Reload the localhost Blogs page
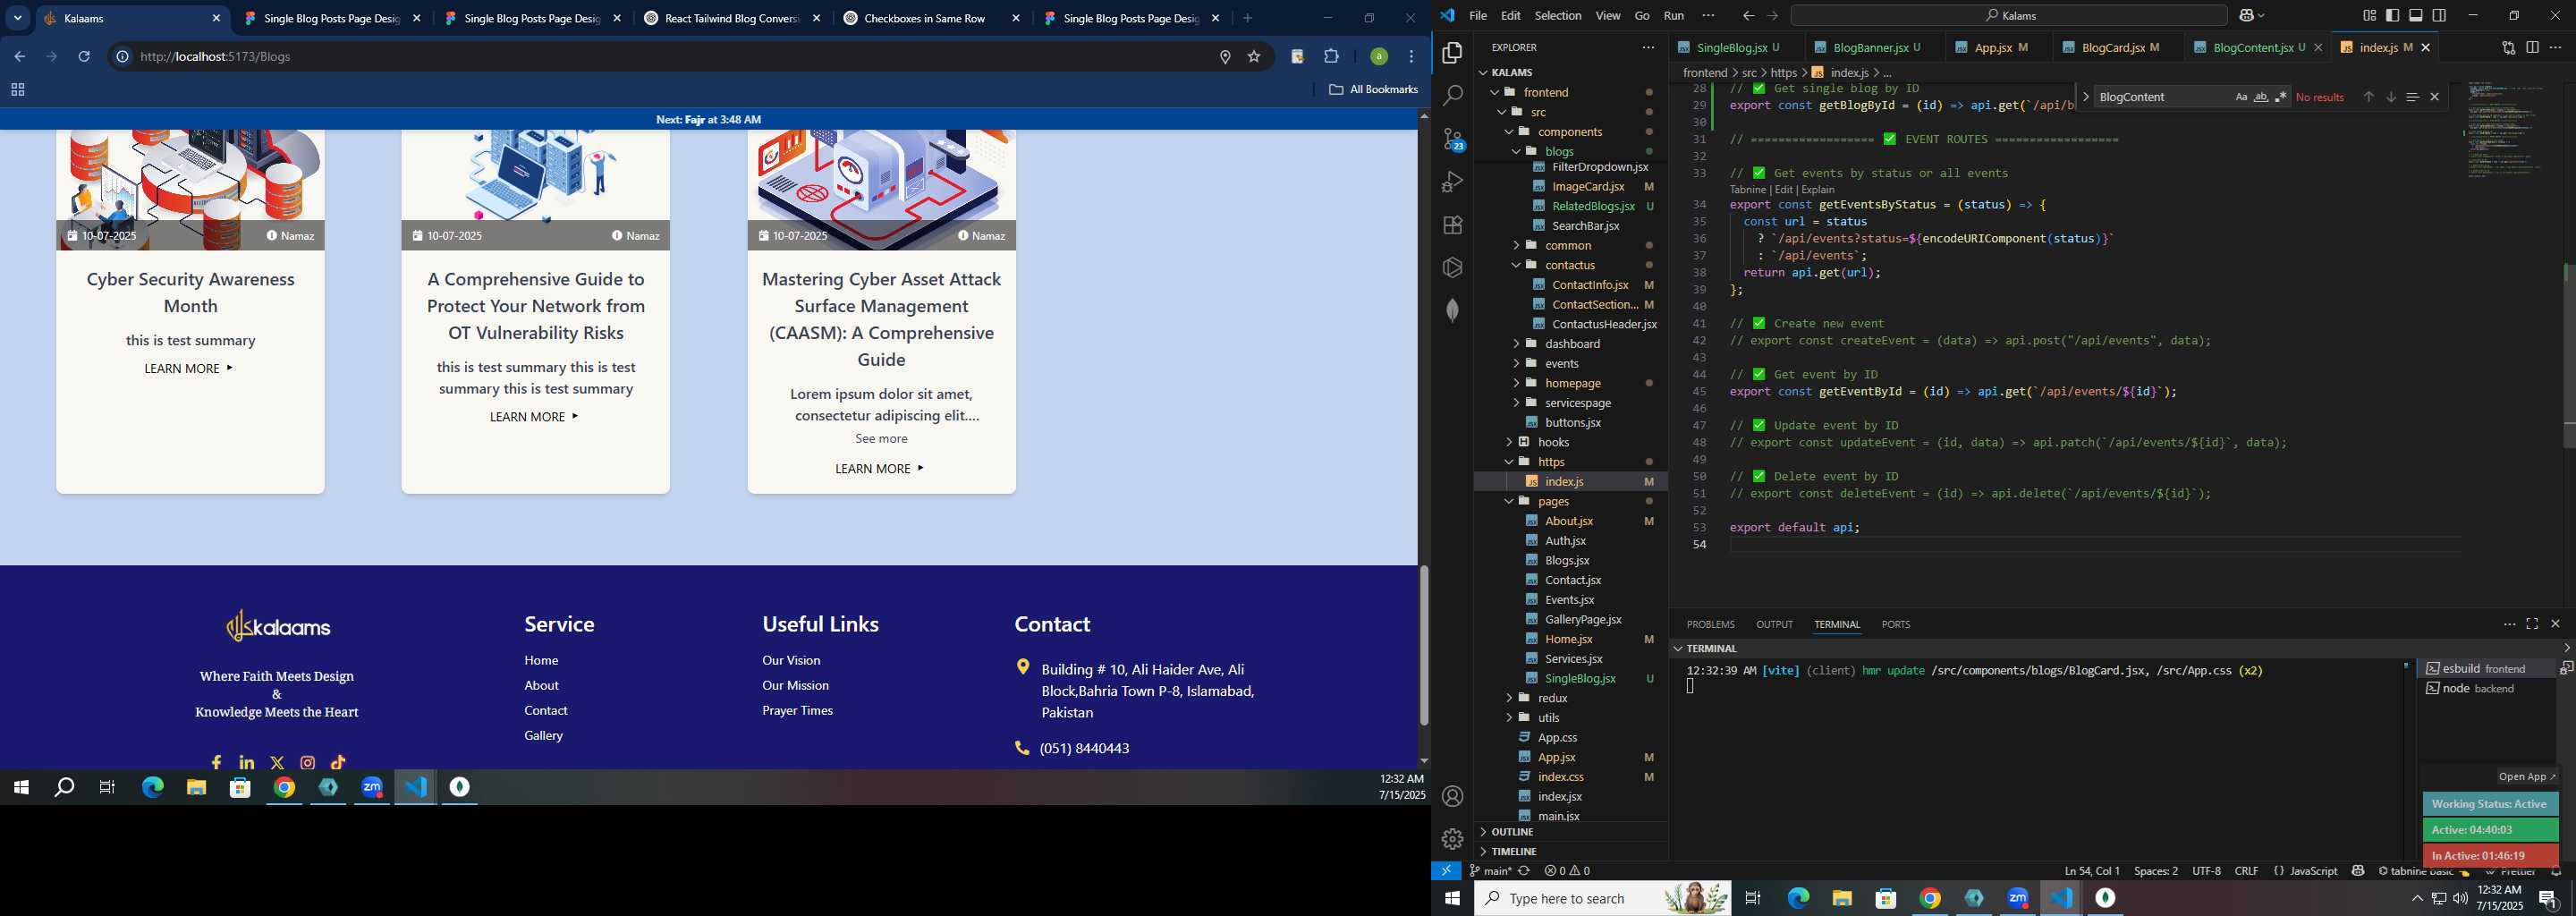 [x=84, y=56]
